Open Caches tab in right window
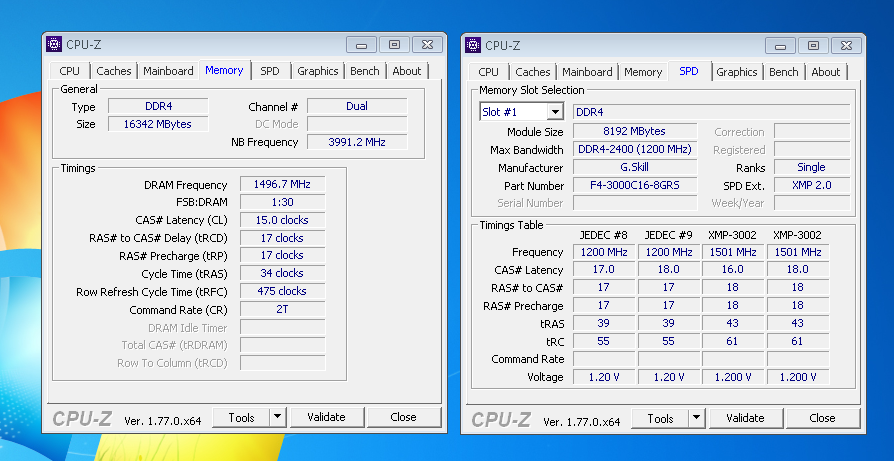This screenshot has width=894, height=461. point(533,72)
